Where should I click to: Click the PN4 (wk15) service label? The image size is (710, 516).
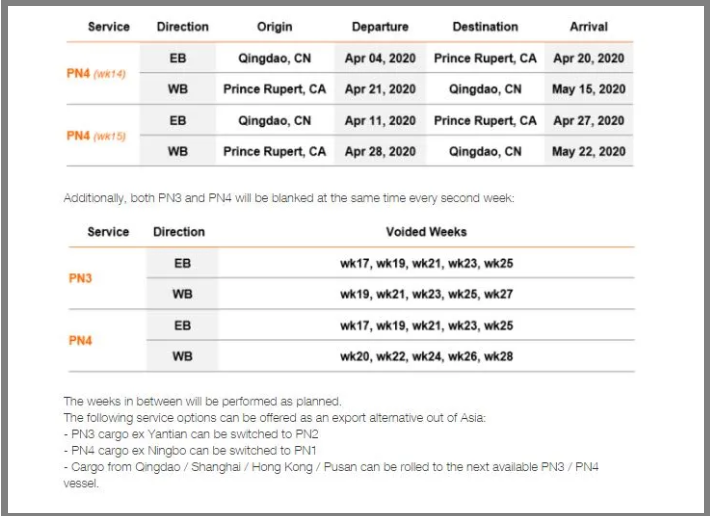point(96,136)
